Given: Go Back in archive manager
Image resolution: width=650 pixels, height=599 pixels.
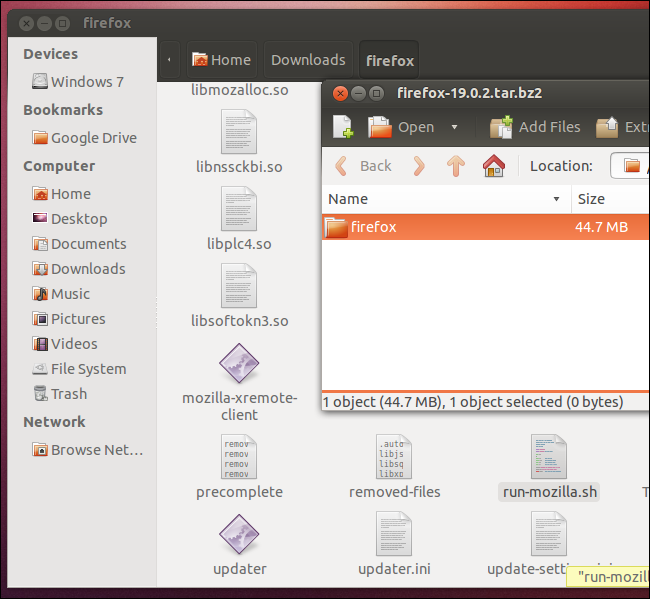Looking at the screenshot, I should point(363,166).
